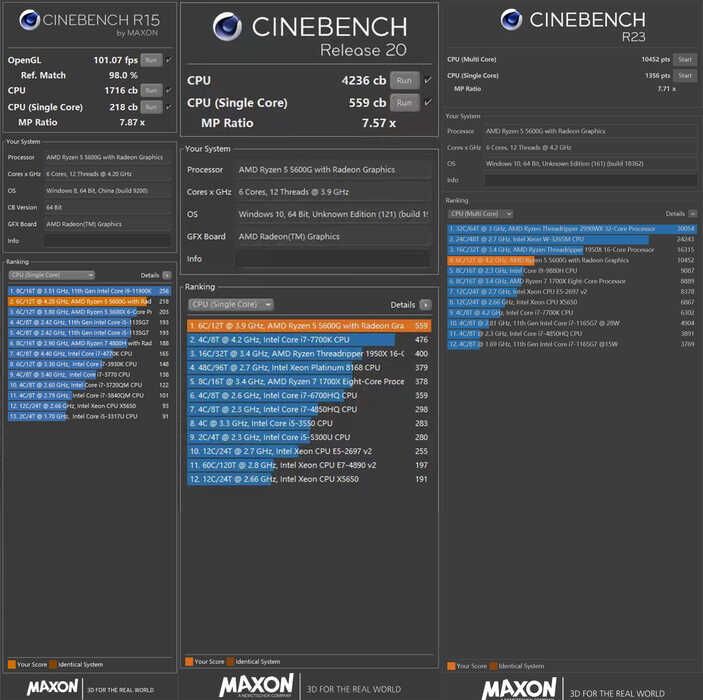Select the Xeon E7-4890 v2 row scoring 197
The width and height of the screenshot is (703, 700).
pyautogui.click(x=309, y=465)
